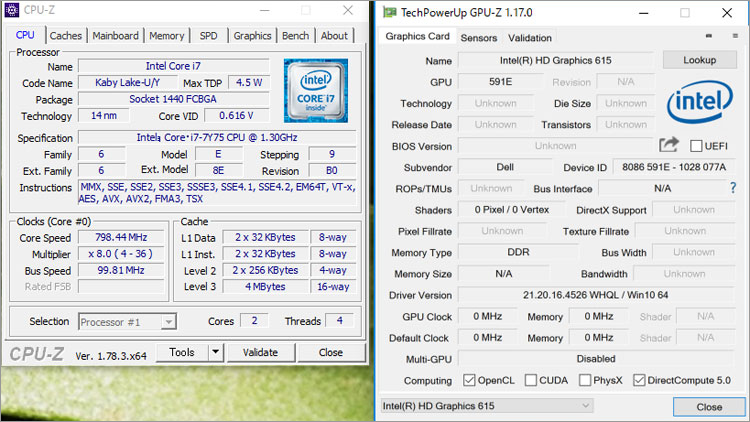
Task: Open the SPD tab
Action: point(209,36)
